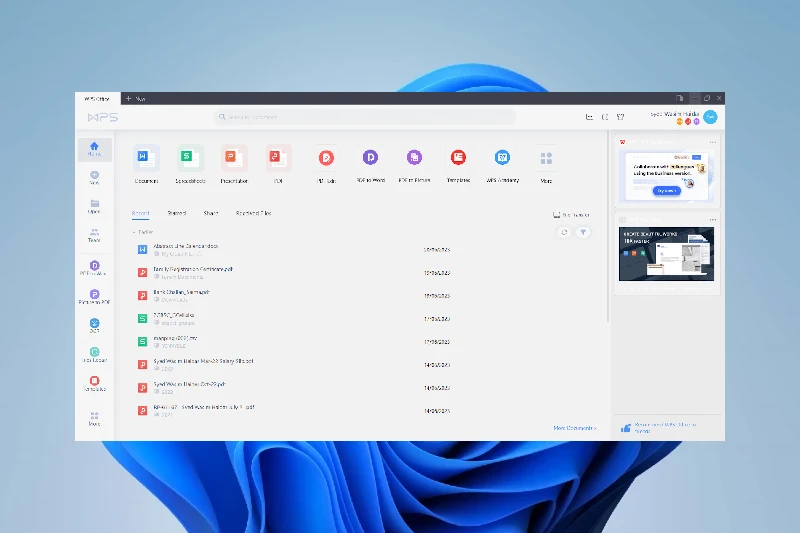Click the thumbs-up recommend icon
800x533 pixels.
(626, 428)
